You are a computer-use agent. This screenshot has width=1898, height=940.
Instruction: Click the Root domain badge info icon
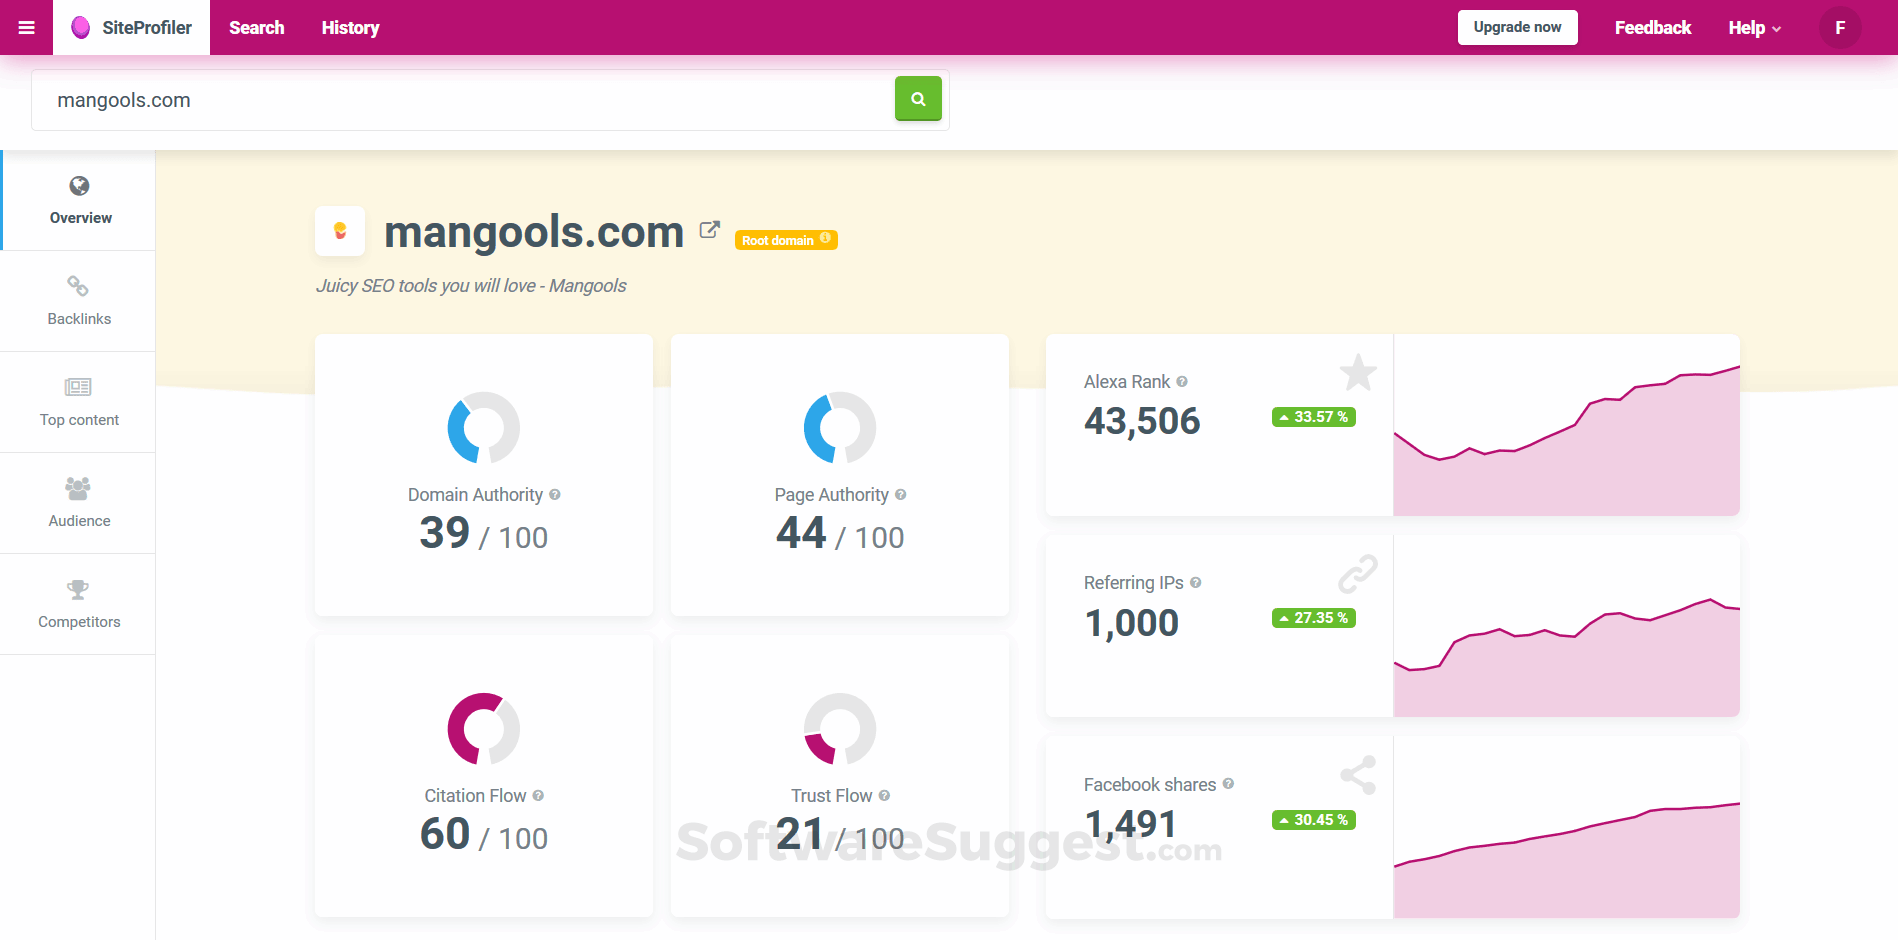(x=824, y=239)
